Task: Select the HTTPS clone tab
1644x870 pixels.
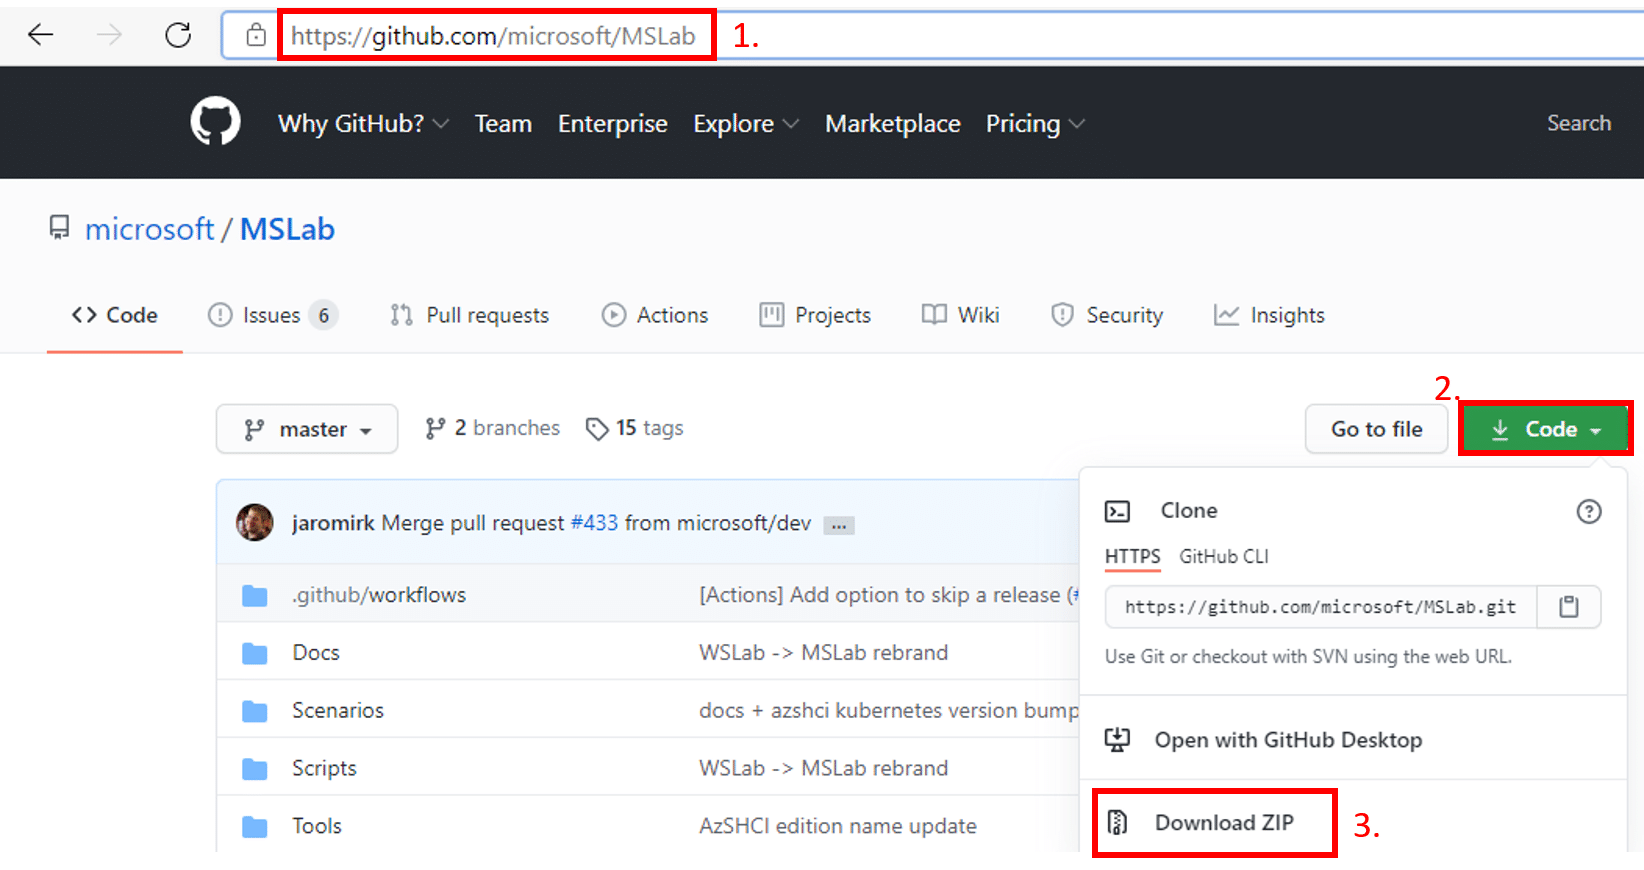Action: (x=1133, y=556)
